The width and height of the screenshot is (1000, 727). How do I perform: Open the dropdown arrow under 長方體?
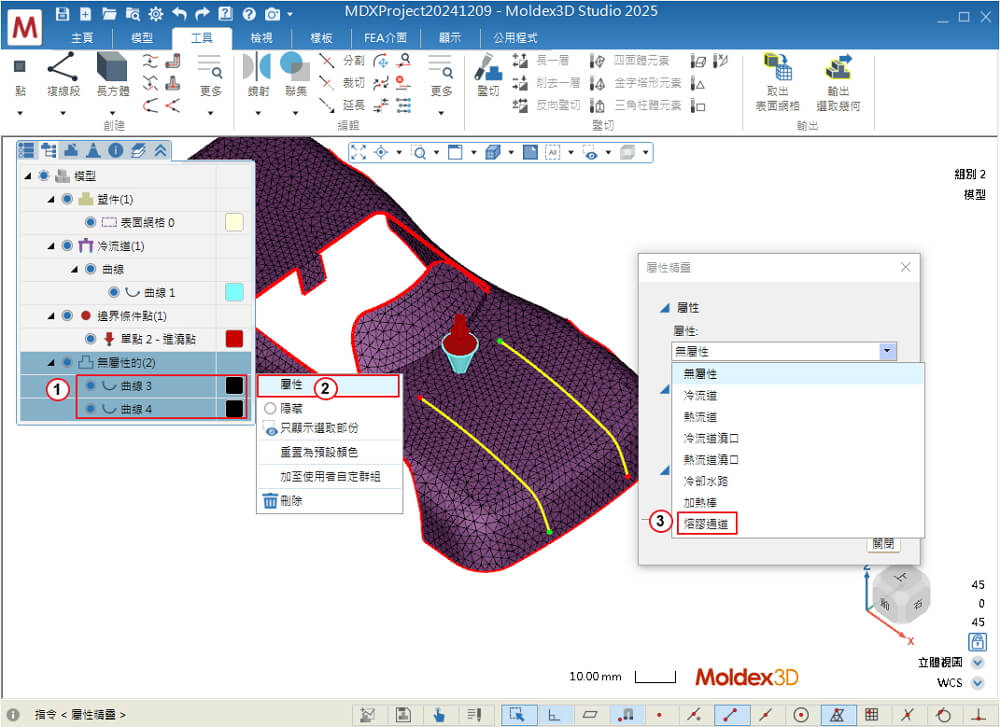(112, 114)
